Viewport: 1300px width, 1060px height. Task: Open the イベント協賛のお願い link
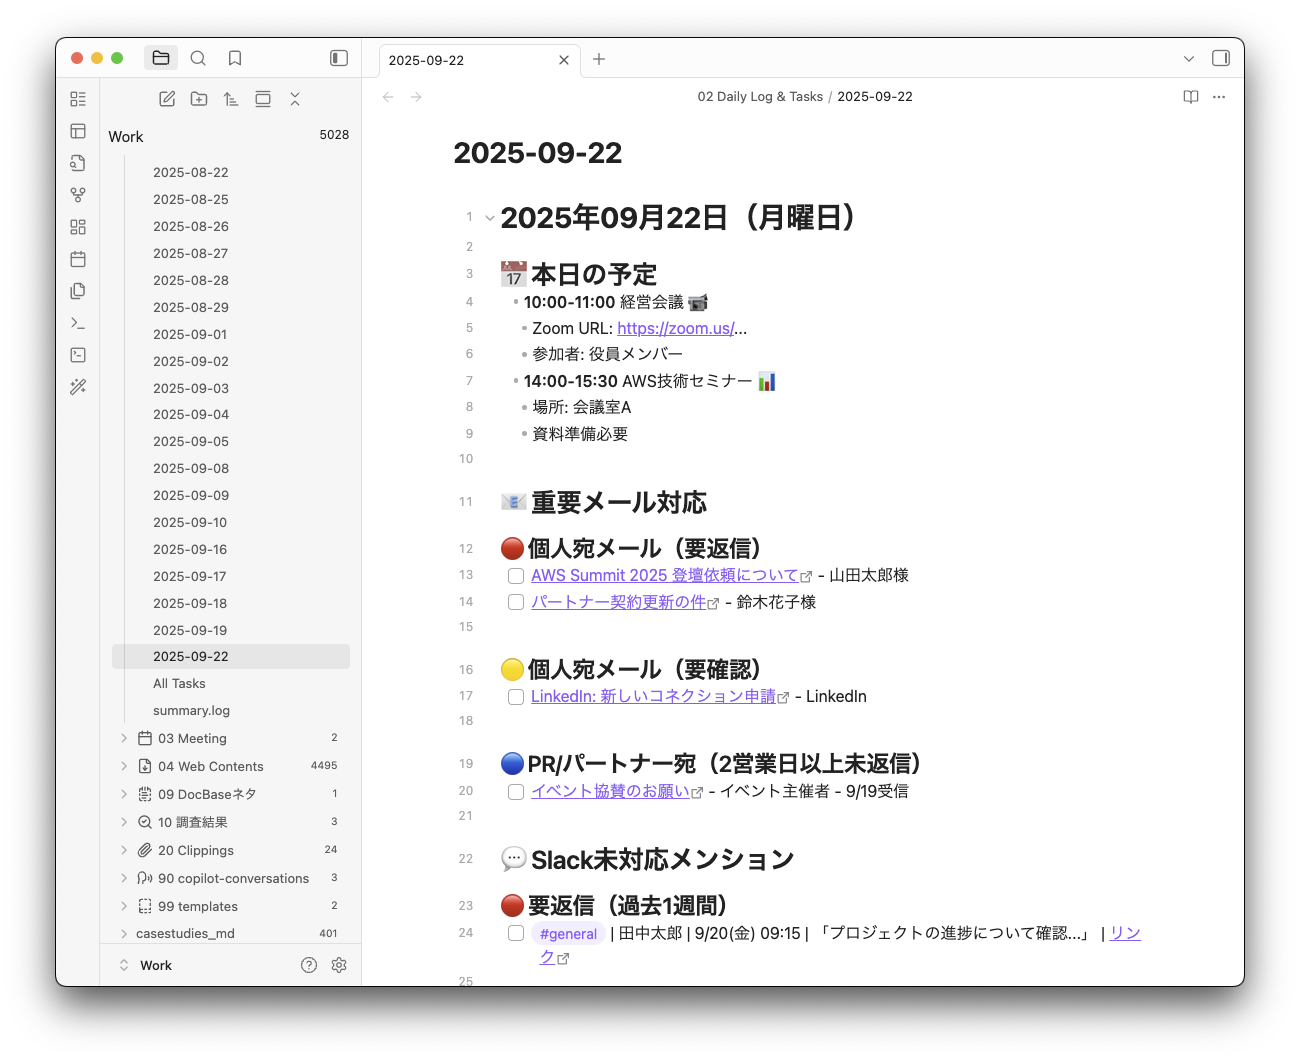611,792
